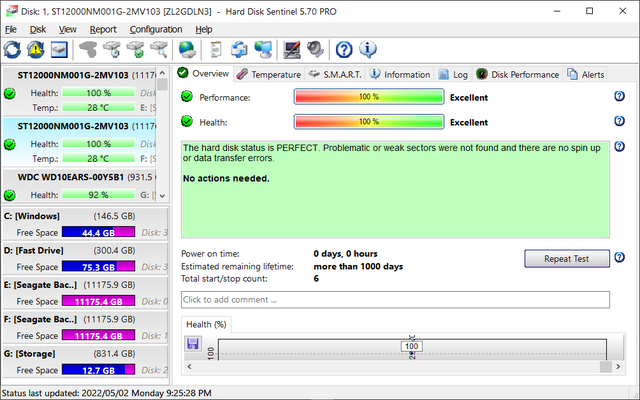Click the Health 100% progress bar

click(368, 122)
